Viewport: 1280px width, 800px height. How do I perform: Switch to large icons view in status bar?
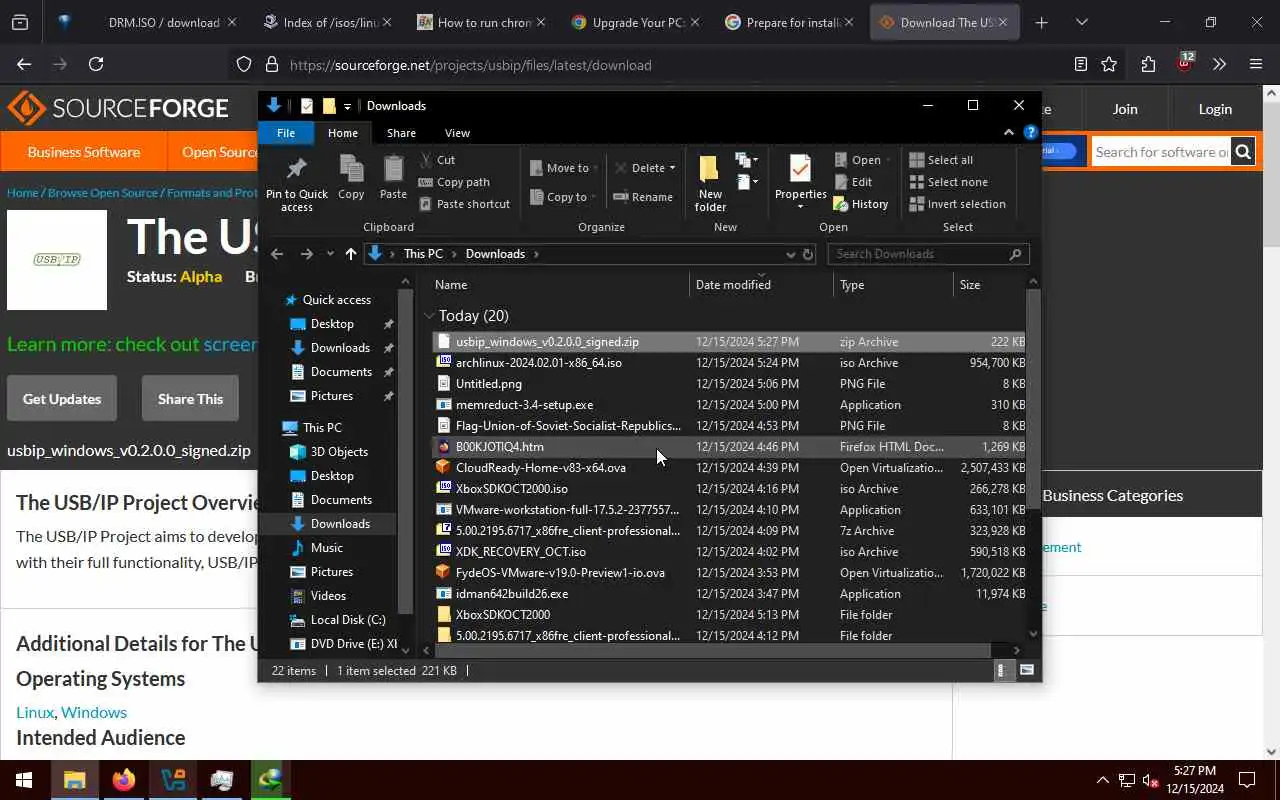pyautogui.click(x=1026, y=671)
